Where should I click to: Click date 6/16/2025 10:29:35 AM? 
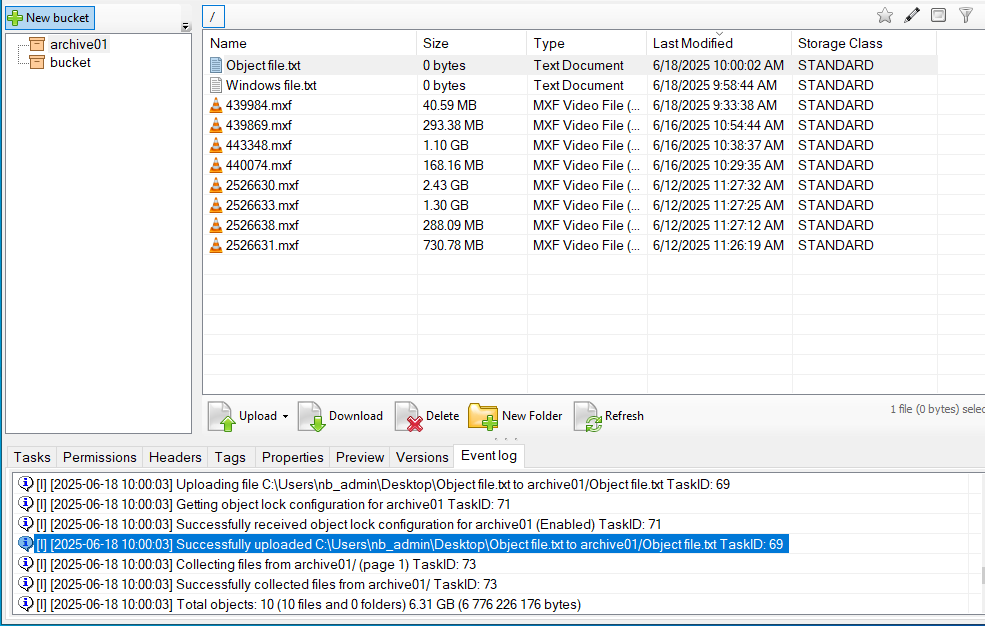pyautogui.click(x=718, y=165)
